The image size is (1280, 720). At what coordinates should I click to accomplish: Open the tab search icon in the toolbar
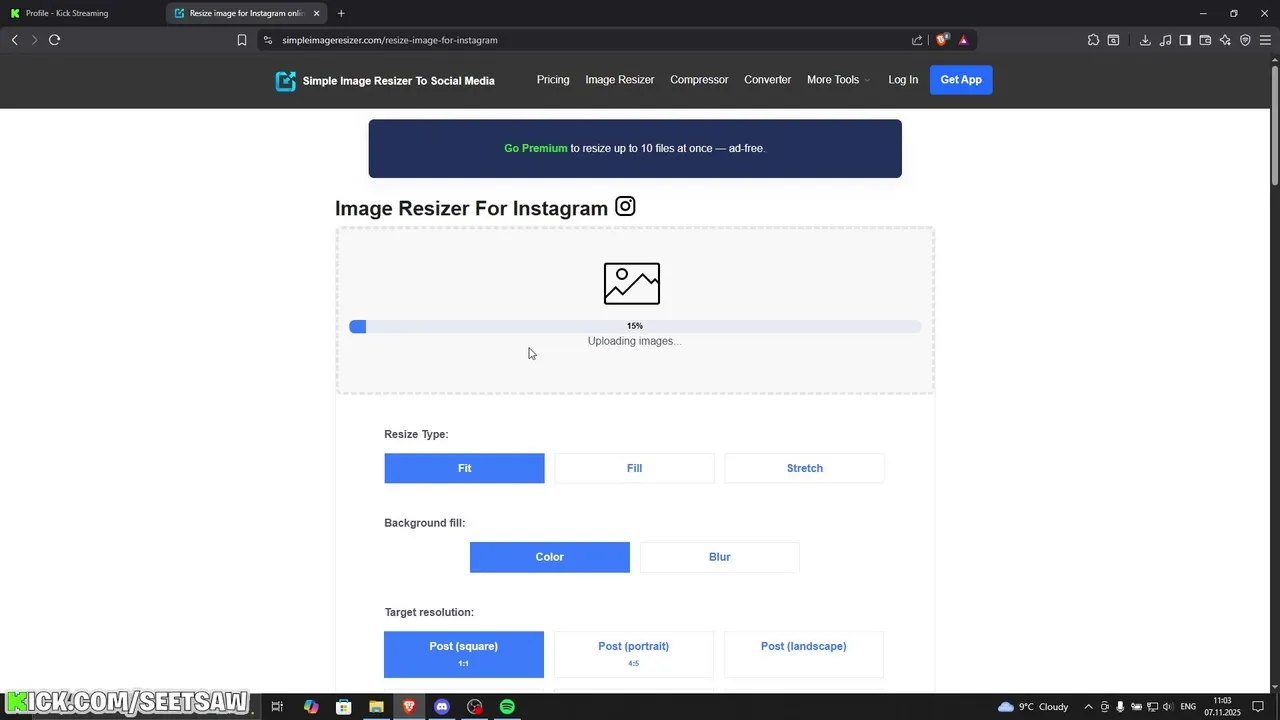pos(1113,40)
